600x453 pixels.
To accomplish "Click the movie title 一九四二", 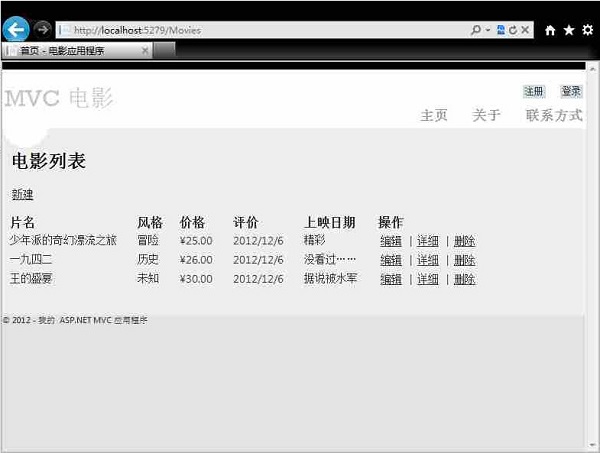I will tap(31, 259).
